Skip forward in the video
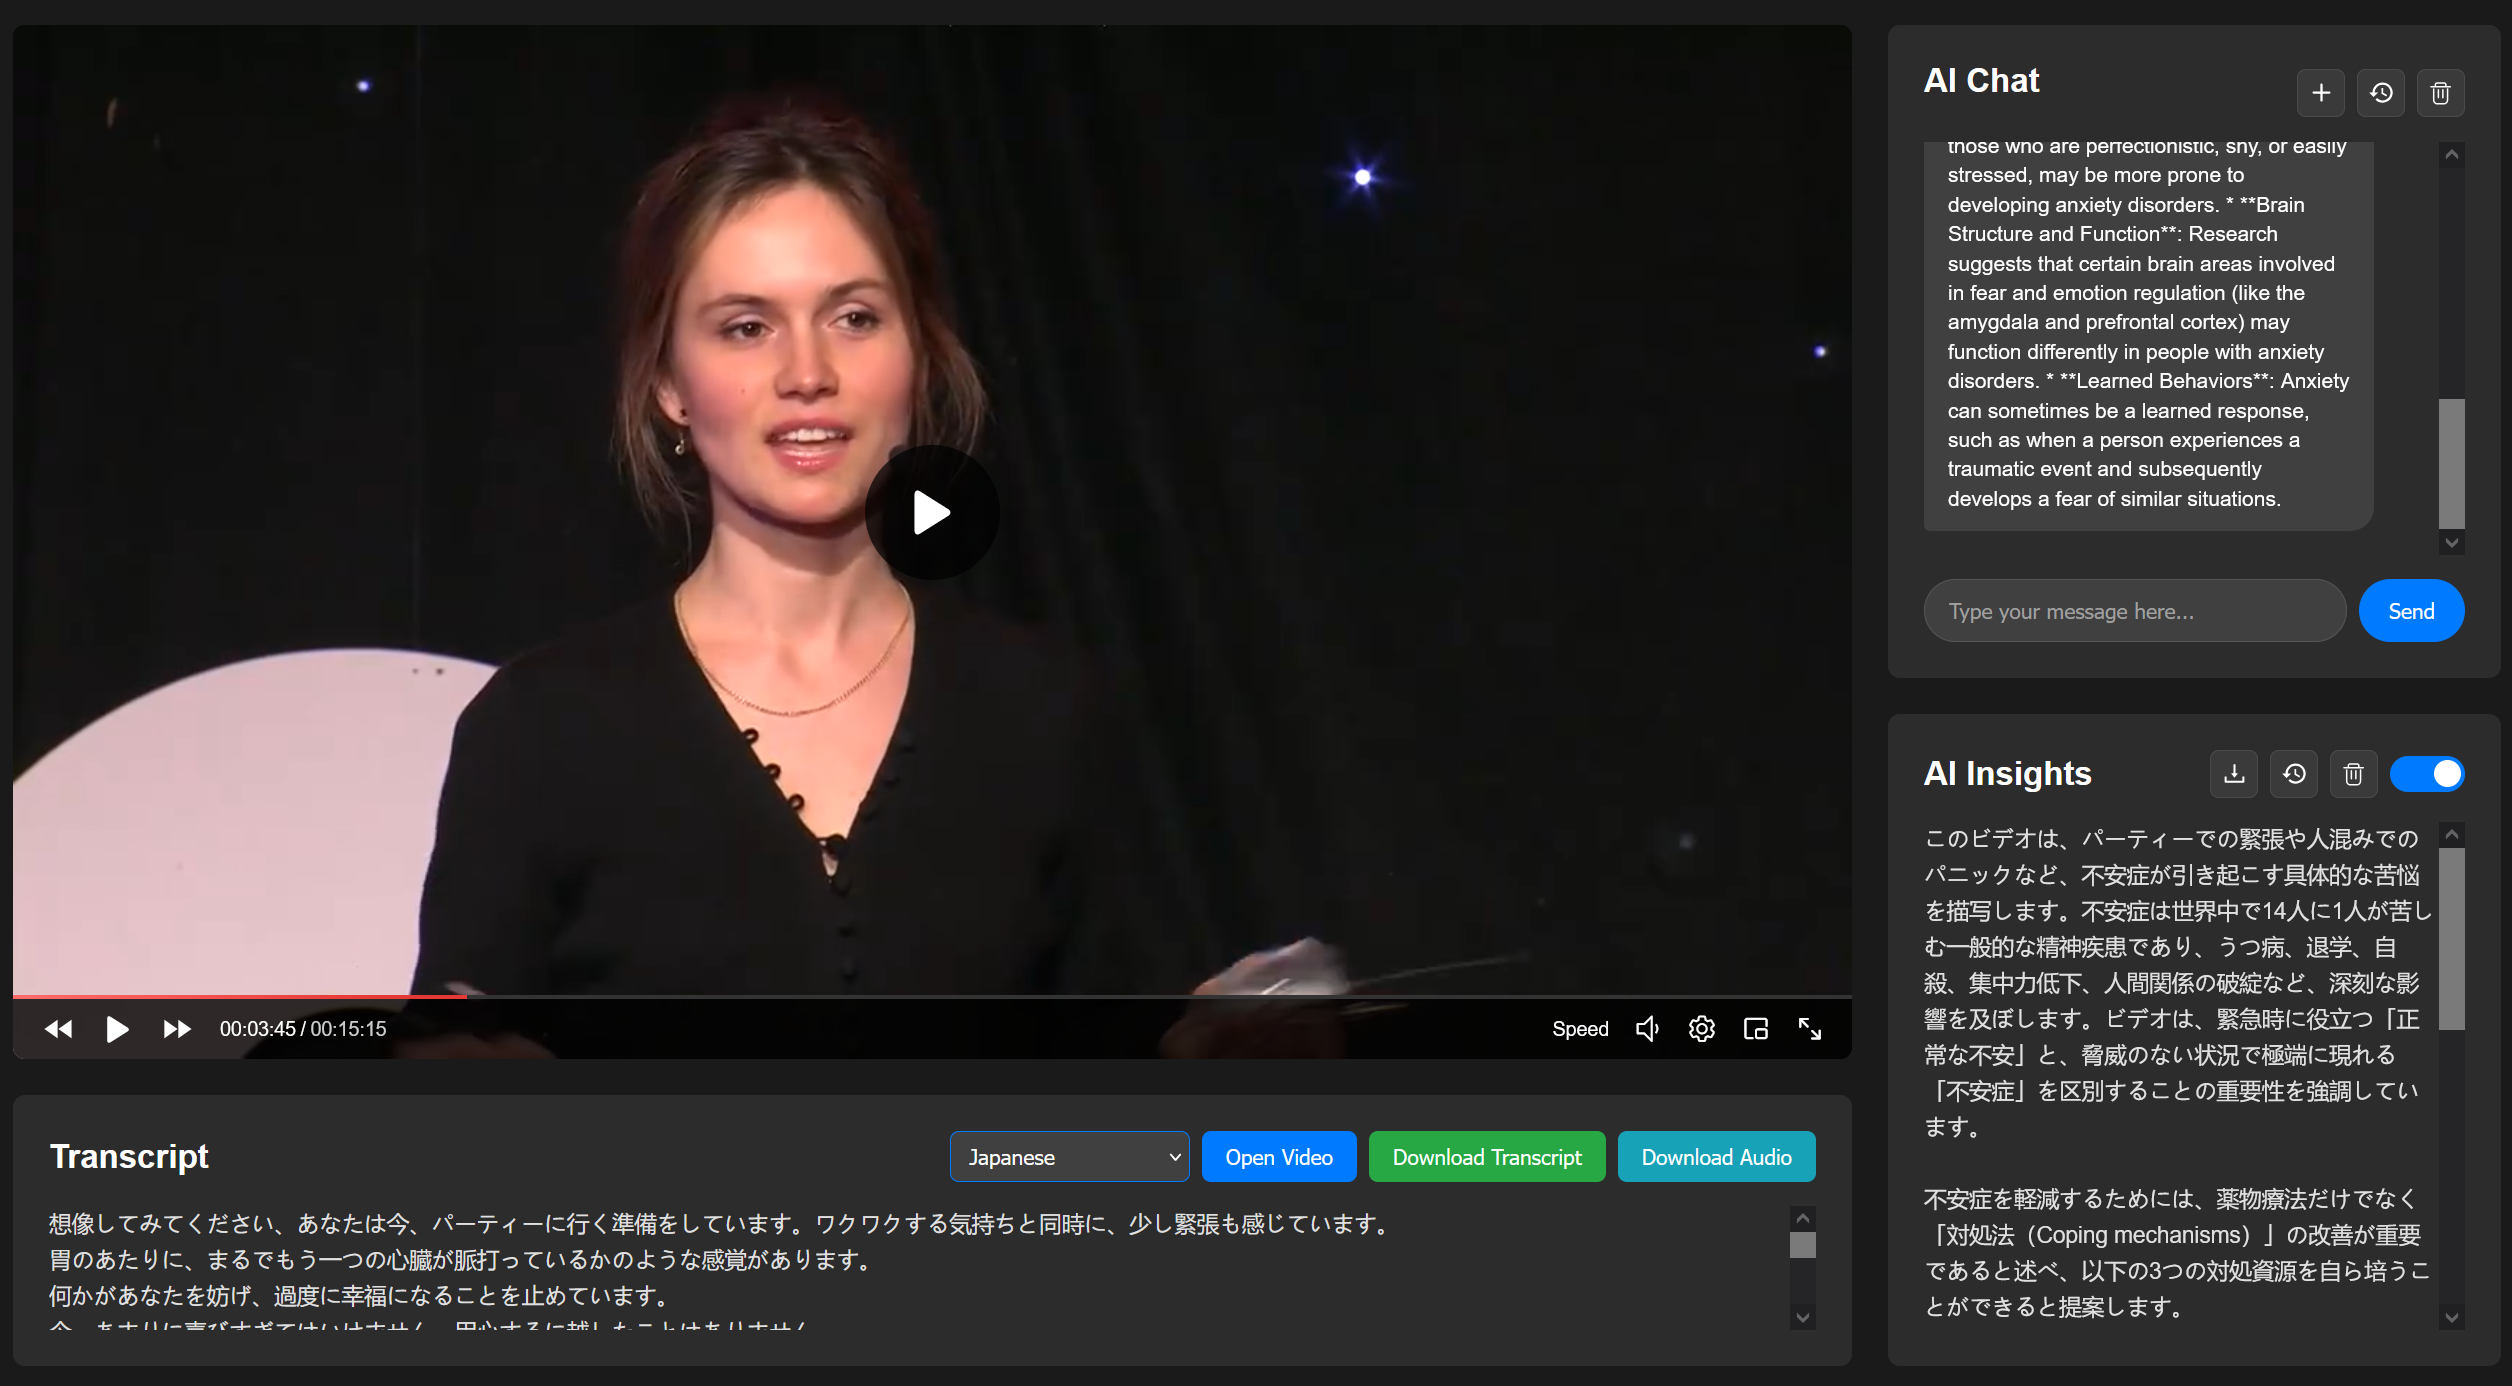Viewport: 2512px width, 1386px height. pos(176,1028)
